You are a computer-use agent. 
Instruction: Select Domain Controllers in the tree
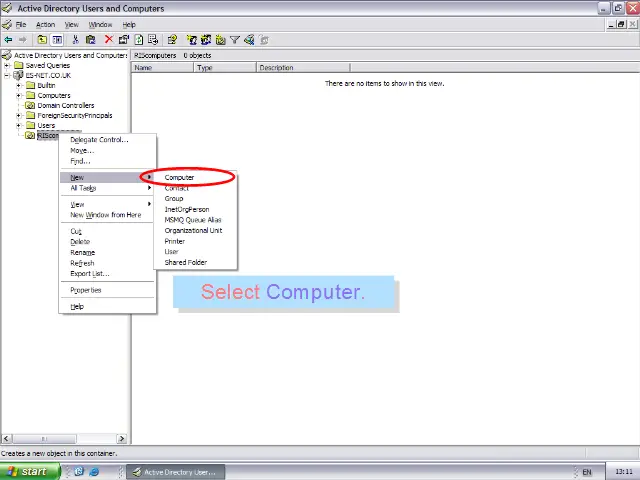(x=65, y=105)
